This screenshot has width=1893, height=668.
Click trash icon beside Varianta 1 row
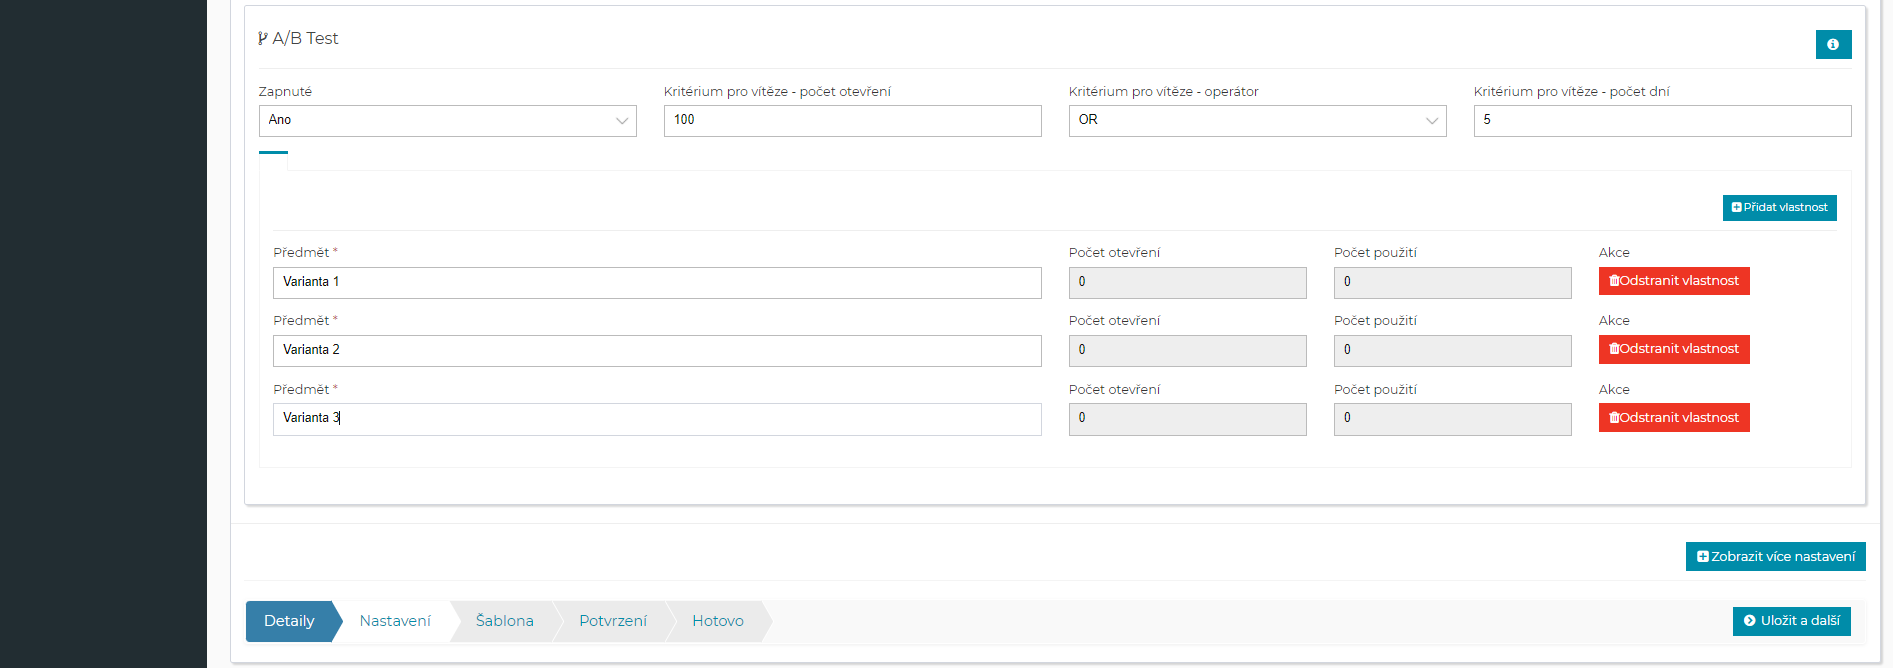[x=1614, y=281]
